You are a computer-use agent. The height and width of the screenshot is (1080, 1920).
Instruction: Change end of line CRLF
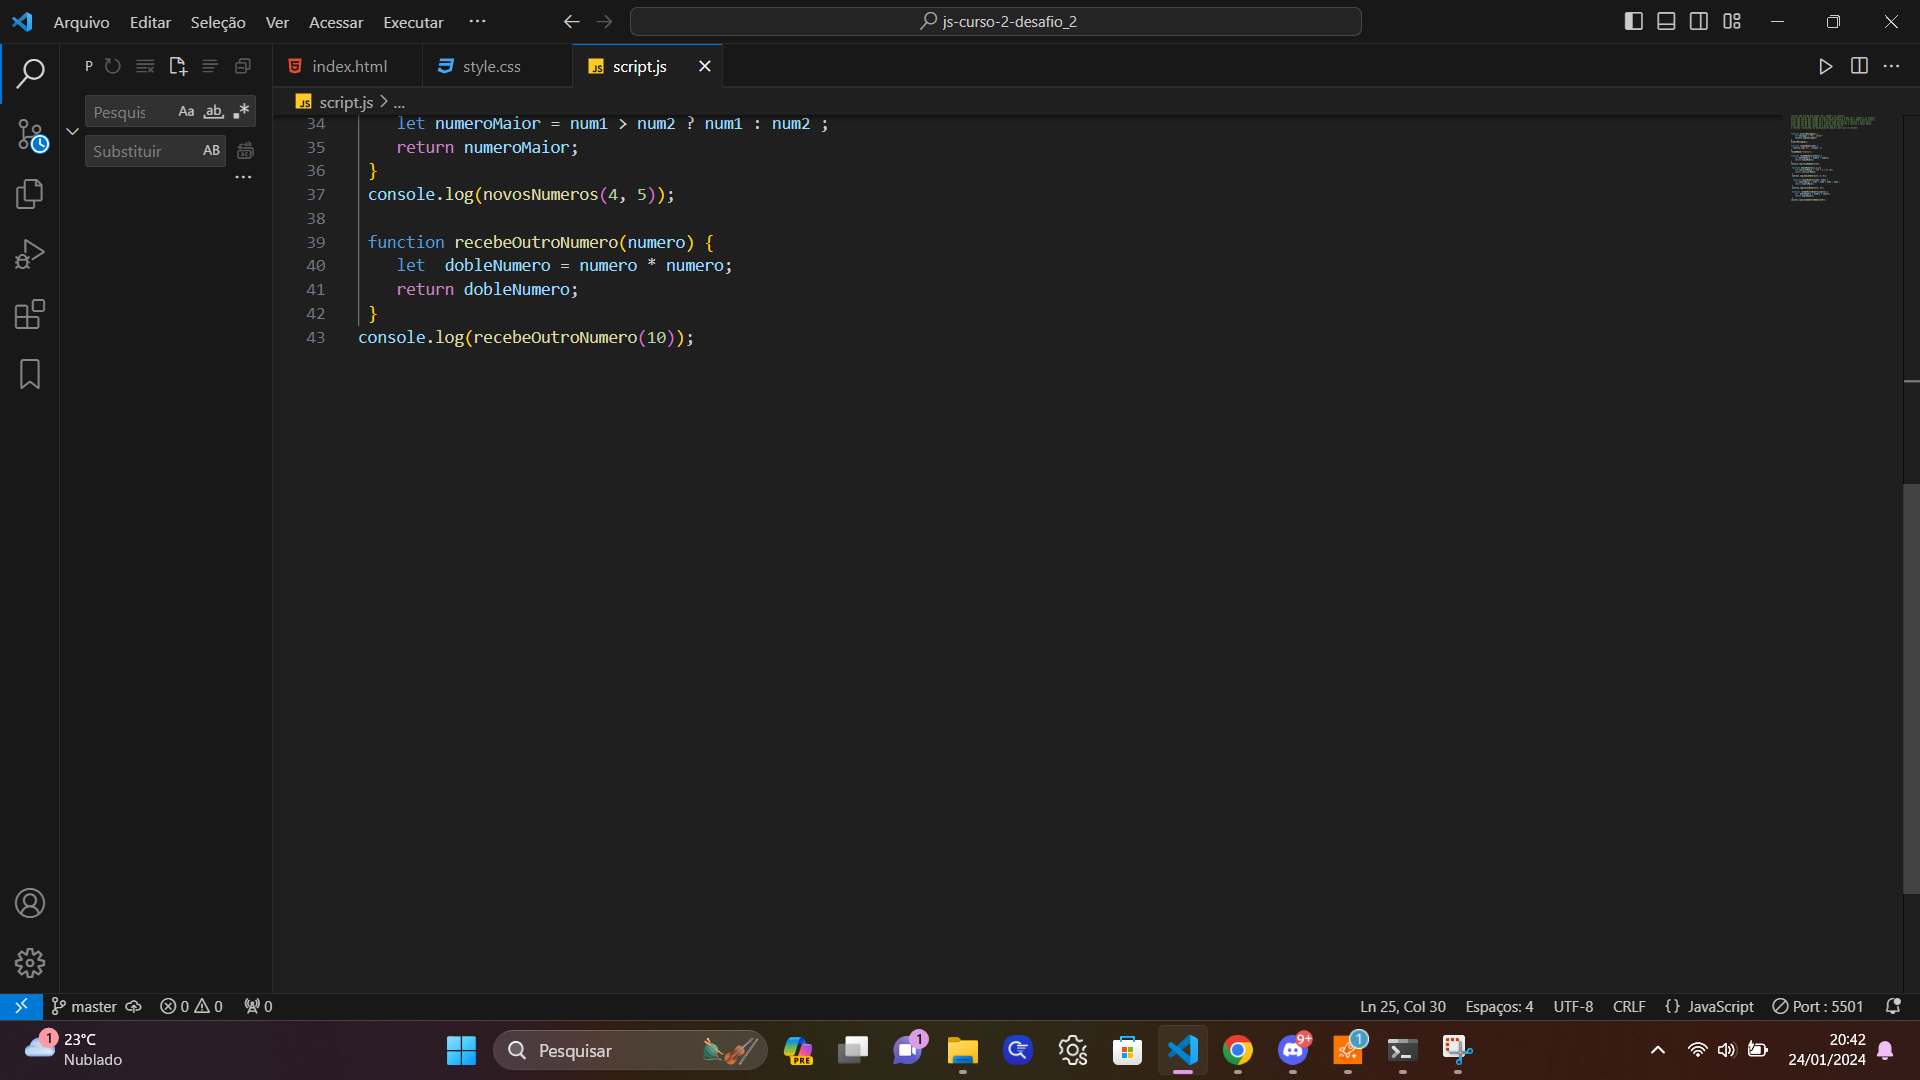[x=1629, y=1006]
